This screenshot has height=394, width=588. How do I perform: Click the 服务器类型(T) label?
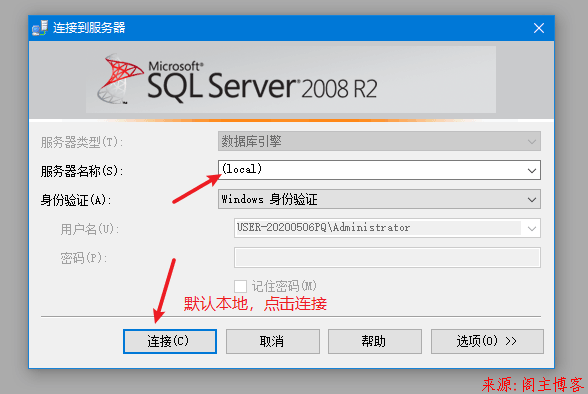82,142
